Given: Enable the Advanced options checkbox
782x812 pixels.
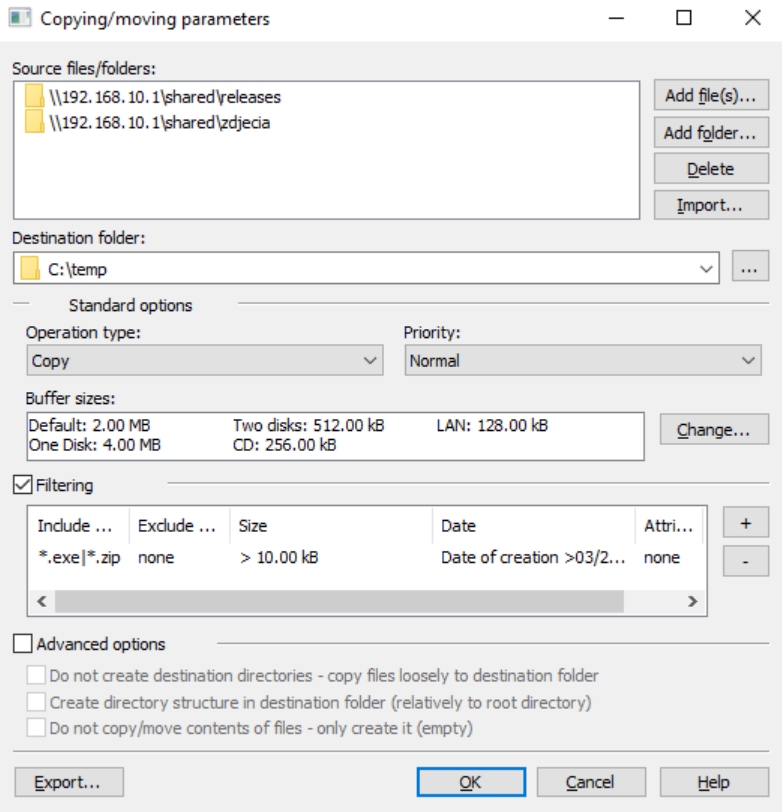Looking at the screenshot, I should (x=23, y=644).
